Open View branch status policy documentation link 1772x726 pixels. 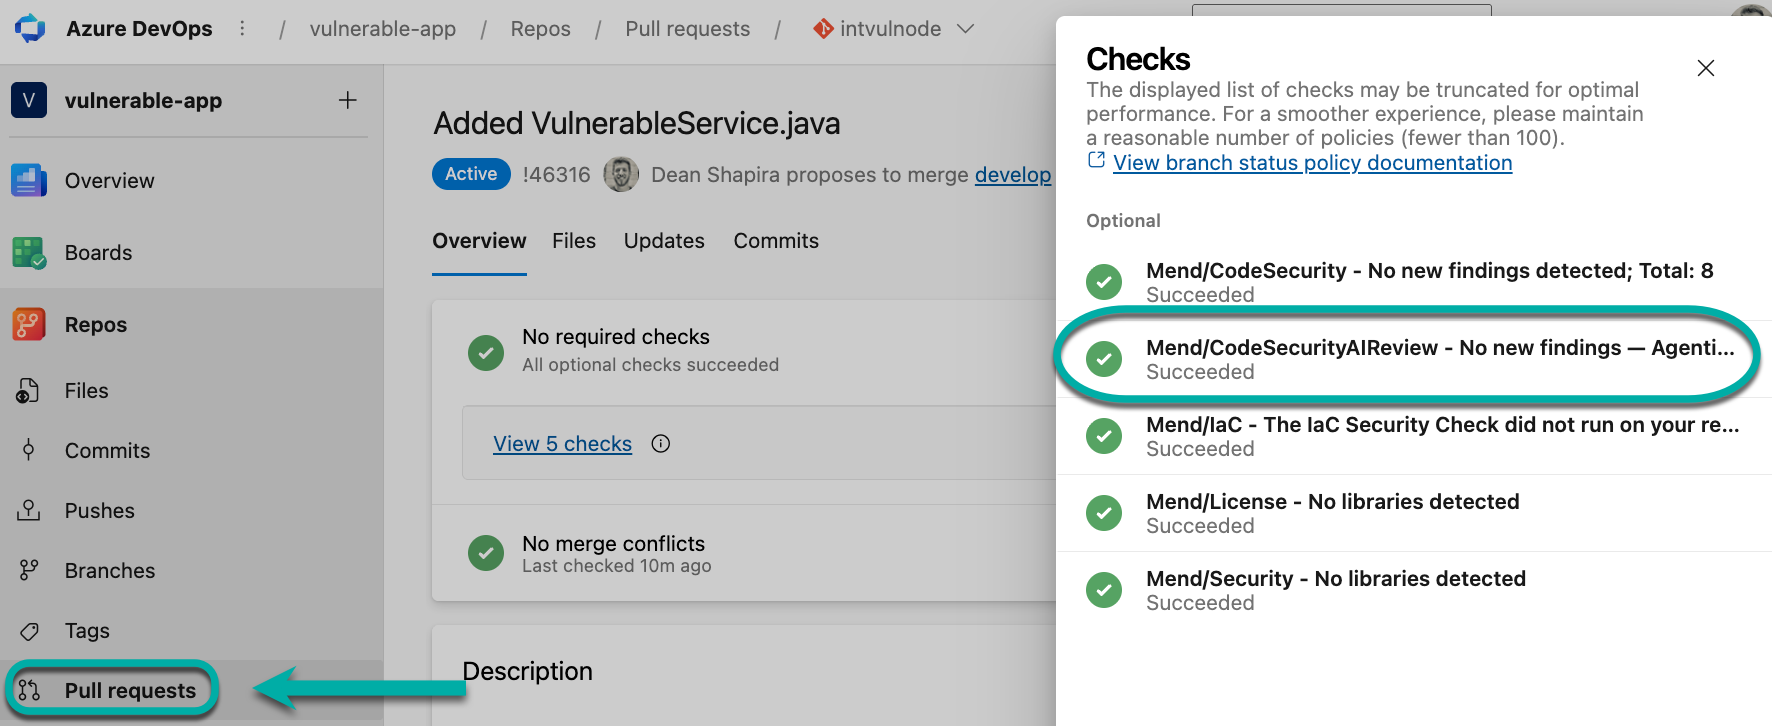pyautogui.click(x=1312, y=163)
